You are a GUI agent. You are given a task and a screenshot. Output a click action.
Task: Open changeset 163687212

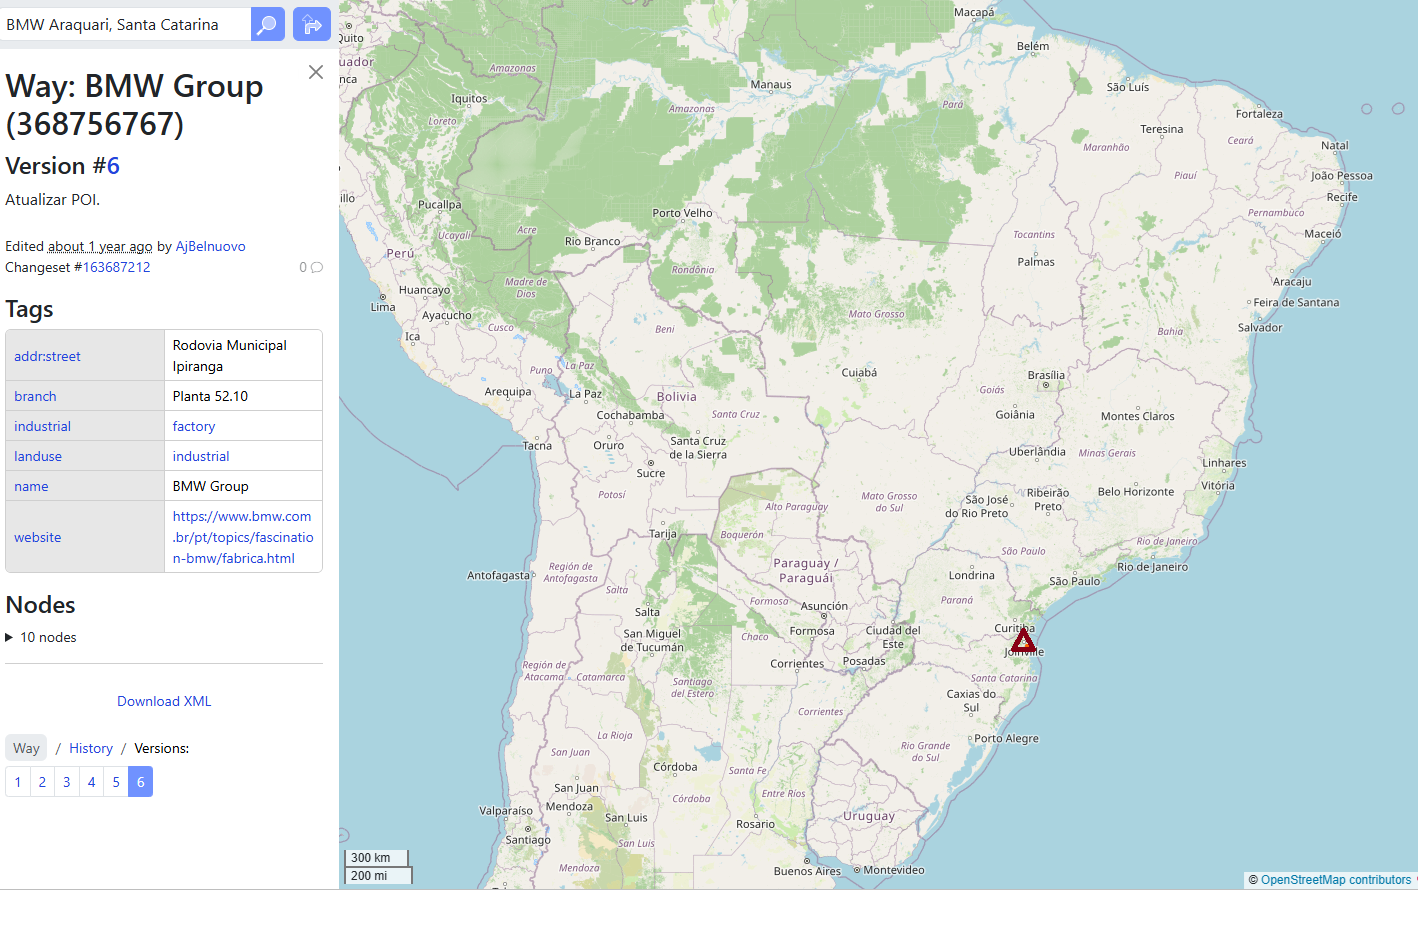point(116,267)
